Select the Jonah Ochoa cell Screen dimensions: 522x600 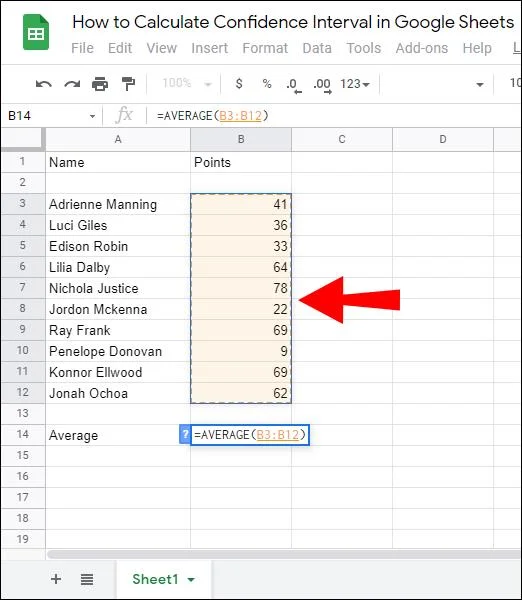[x=118, y=393]
